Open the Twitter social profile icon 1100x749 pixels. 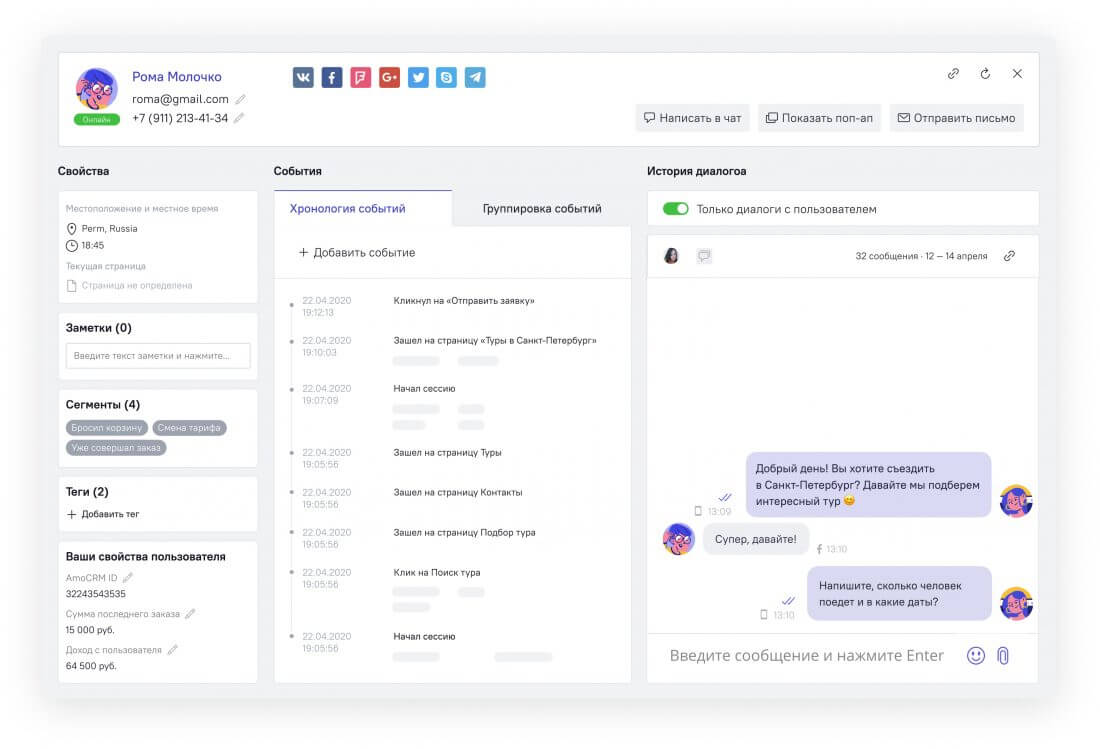[418, 77]
